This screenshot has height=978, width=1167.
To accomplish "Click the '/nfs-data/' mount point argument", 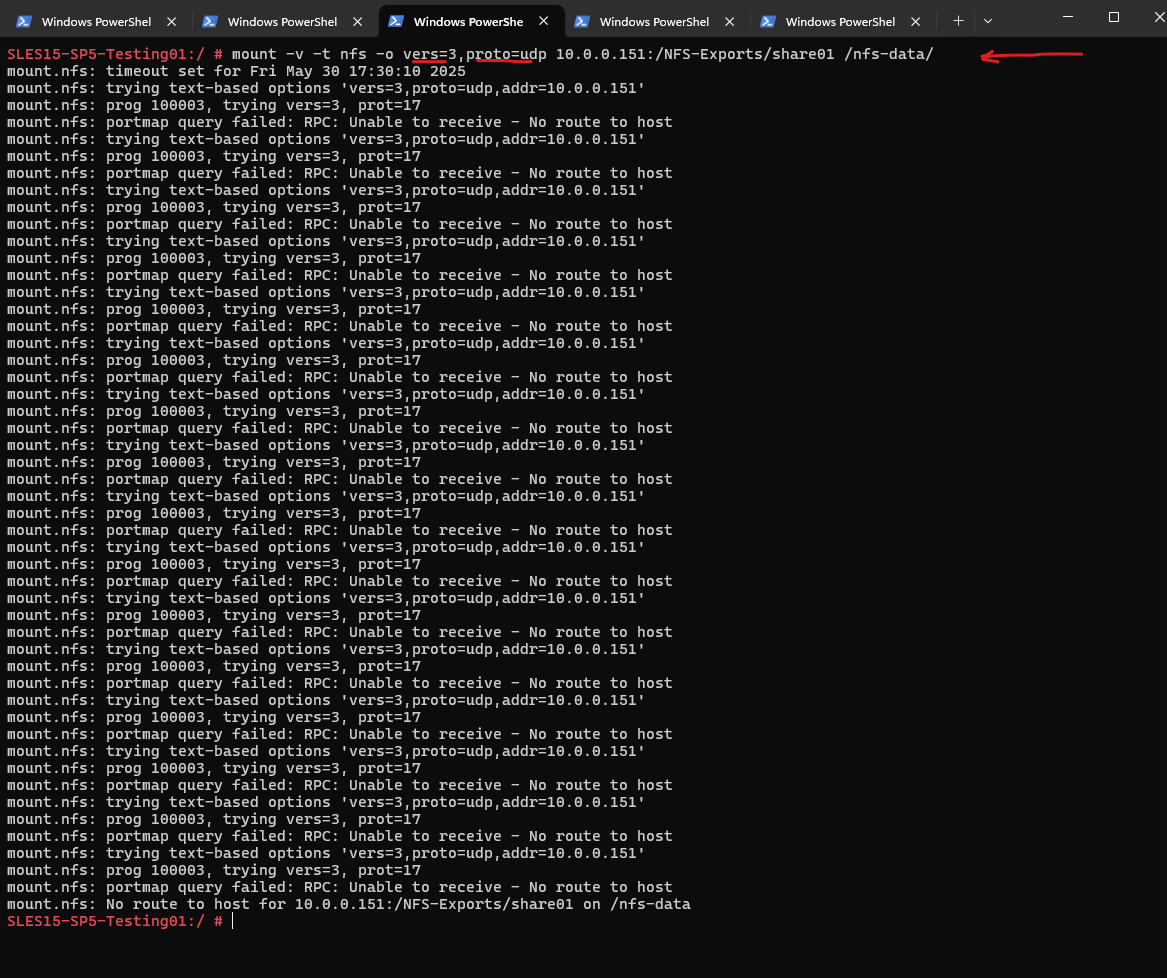I will click(x=889, y=54).
